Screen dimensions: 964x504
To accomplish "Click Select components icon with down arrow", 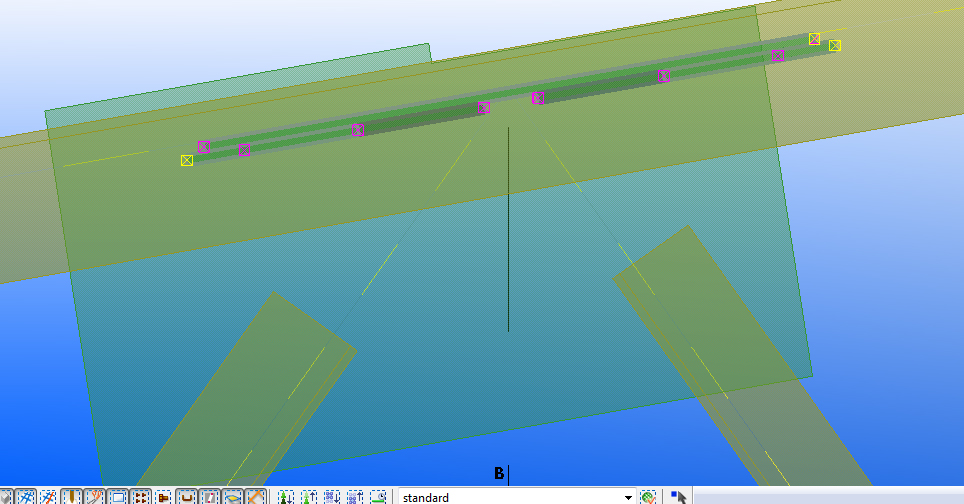I will [286, 497].
